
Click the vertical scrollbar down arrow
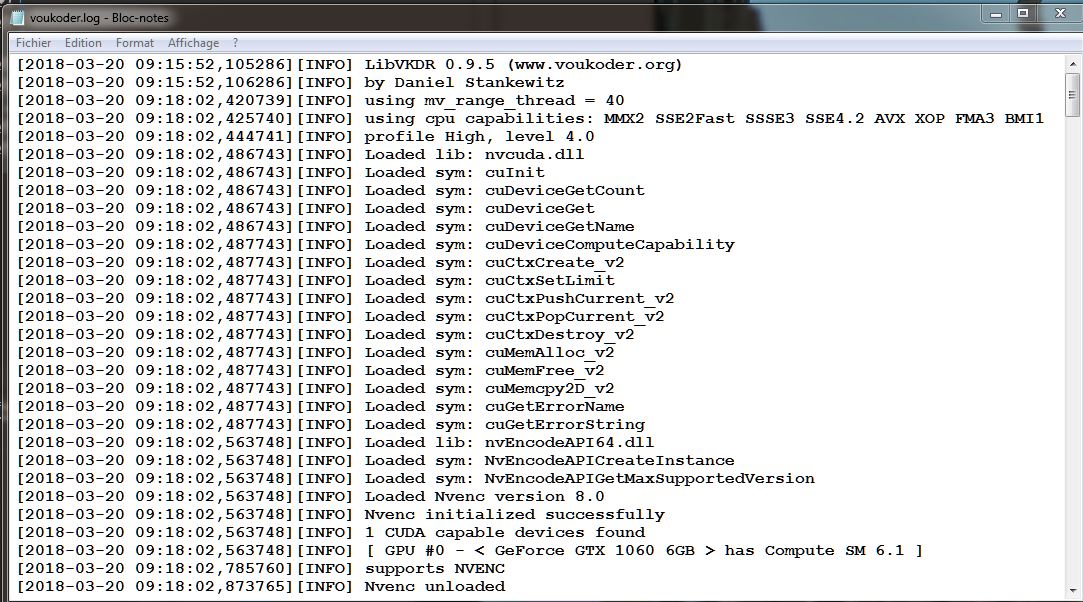point(1073,591)
